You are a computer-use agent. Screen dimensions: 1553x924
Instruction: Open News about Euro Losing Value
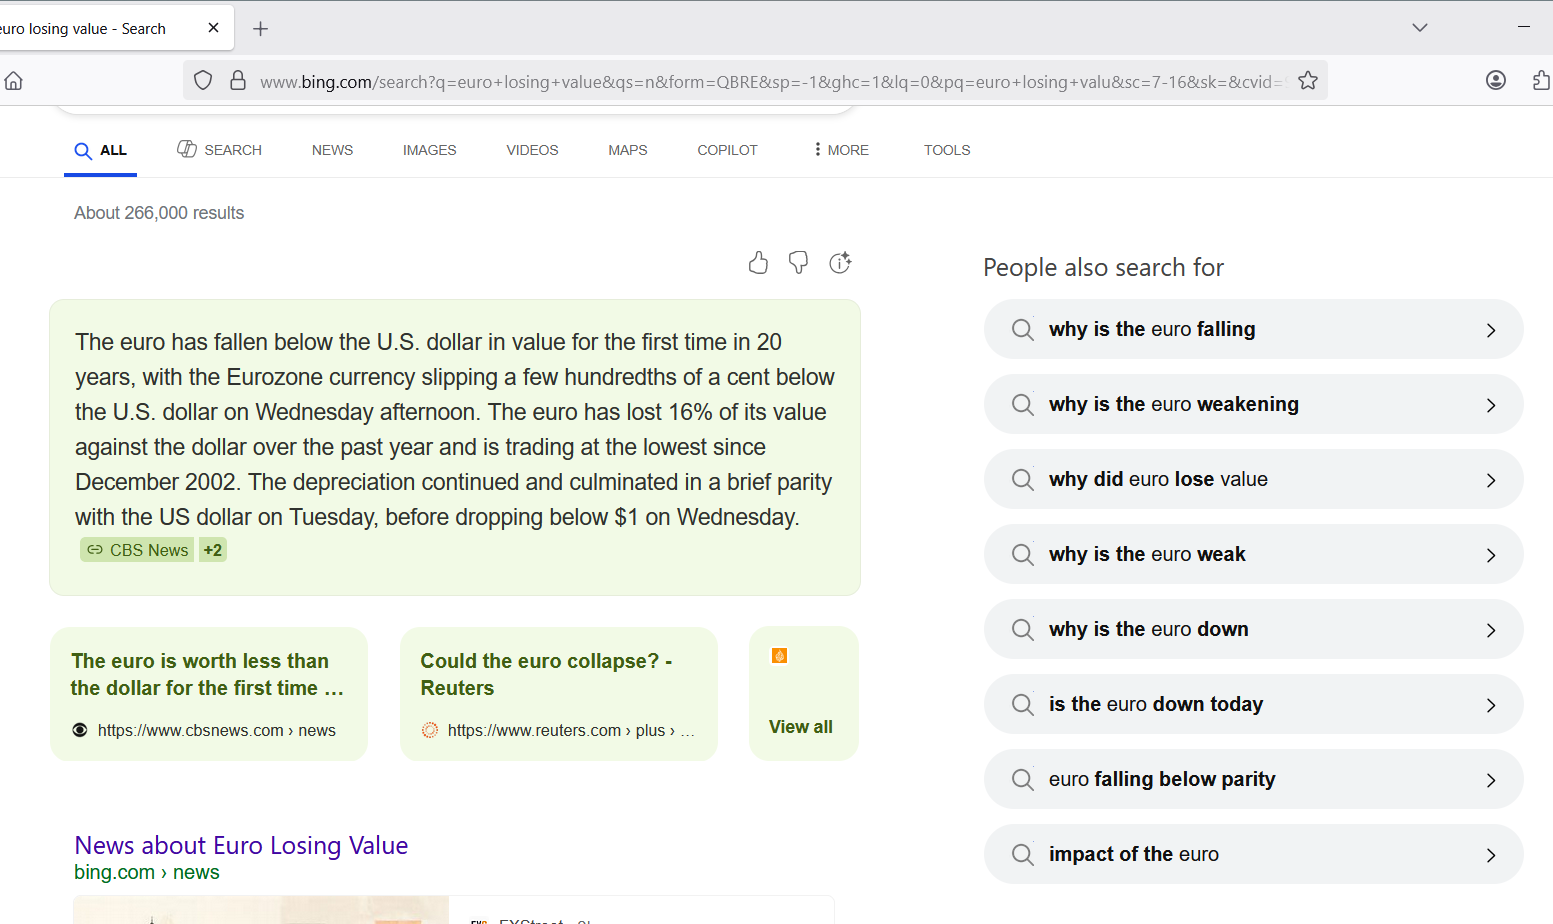241,845
